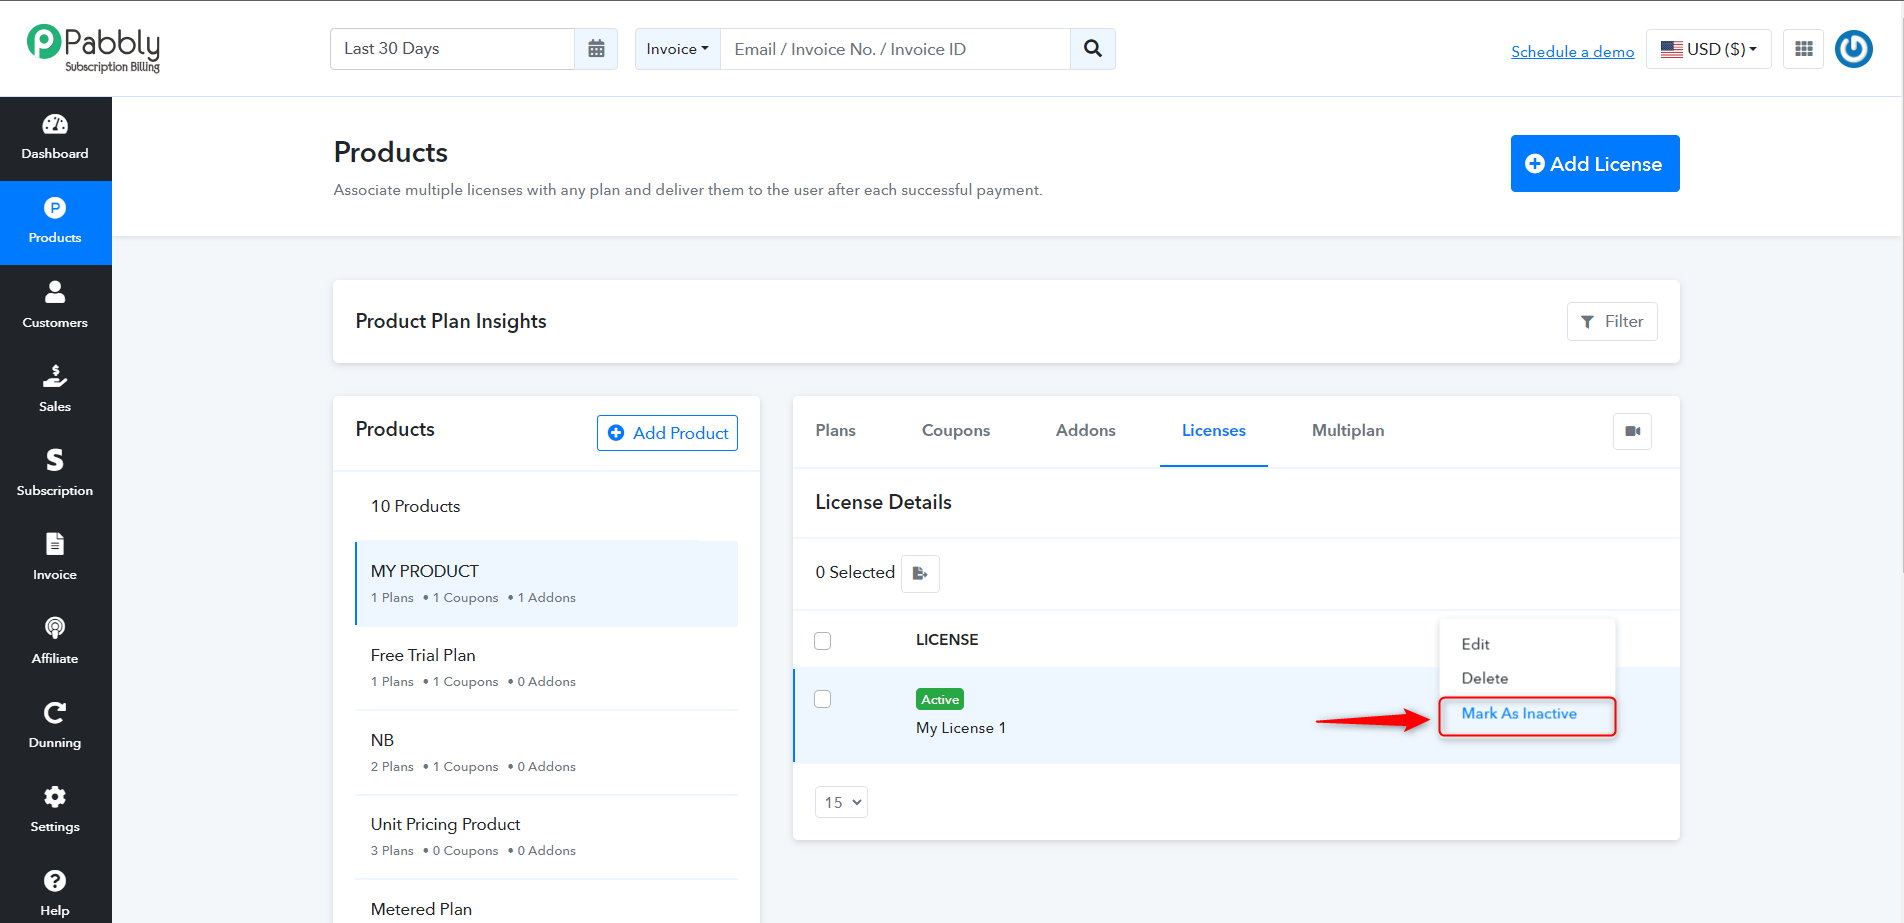Click the calendar icon next to Last 30 Days

(x=596, y=49)
